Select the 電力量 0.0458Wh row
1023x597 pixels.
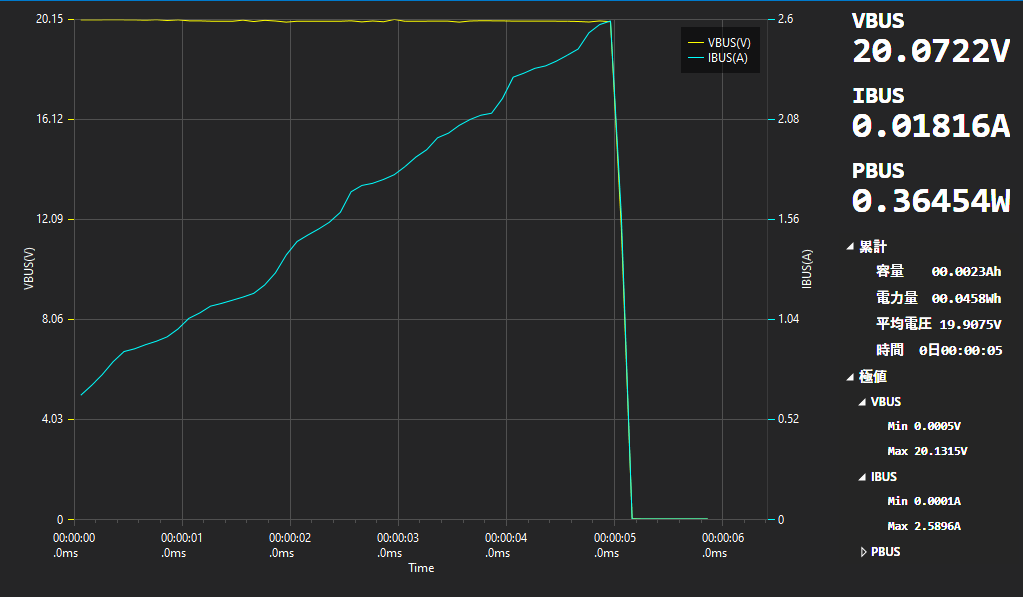938,298
